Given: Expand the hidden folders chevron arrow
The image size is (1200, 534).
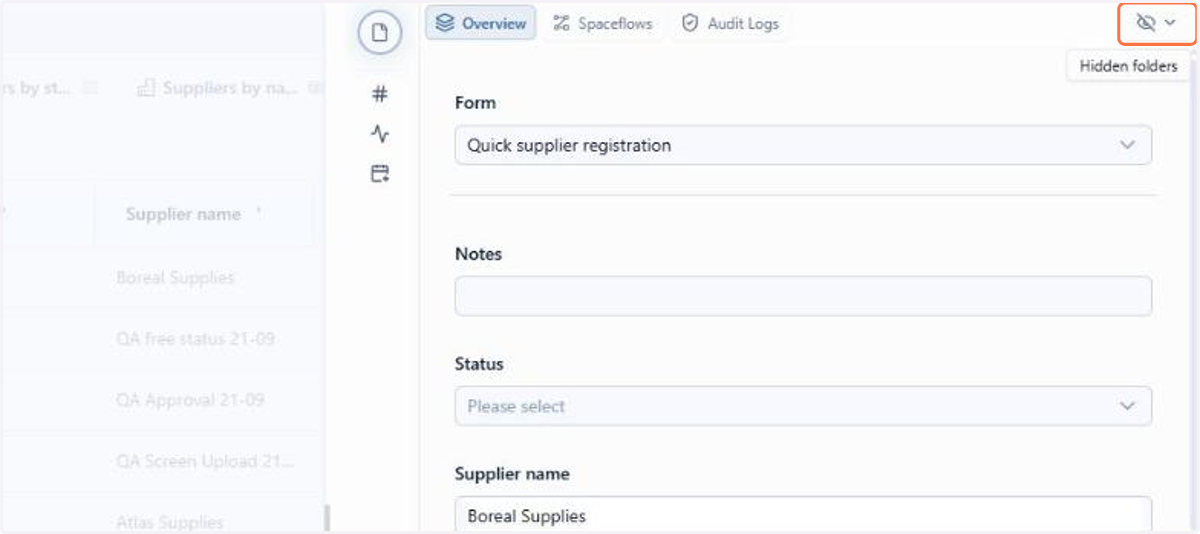Looking at the screenshot, I should tap(1170, 23).
